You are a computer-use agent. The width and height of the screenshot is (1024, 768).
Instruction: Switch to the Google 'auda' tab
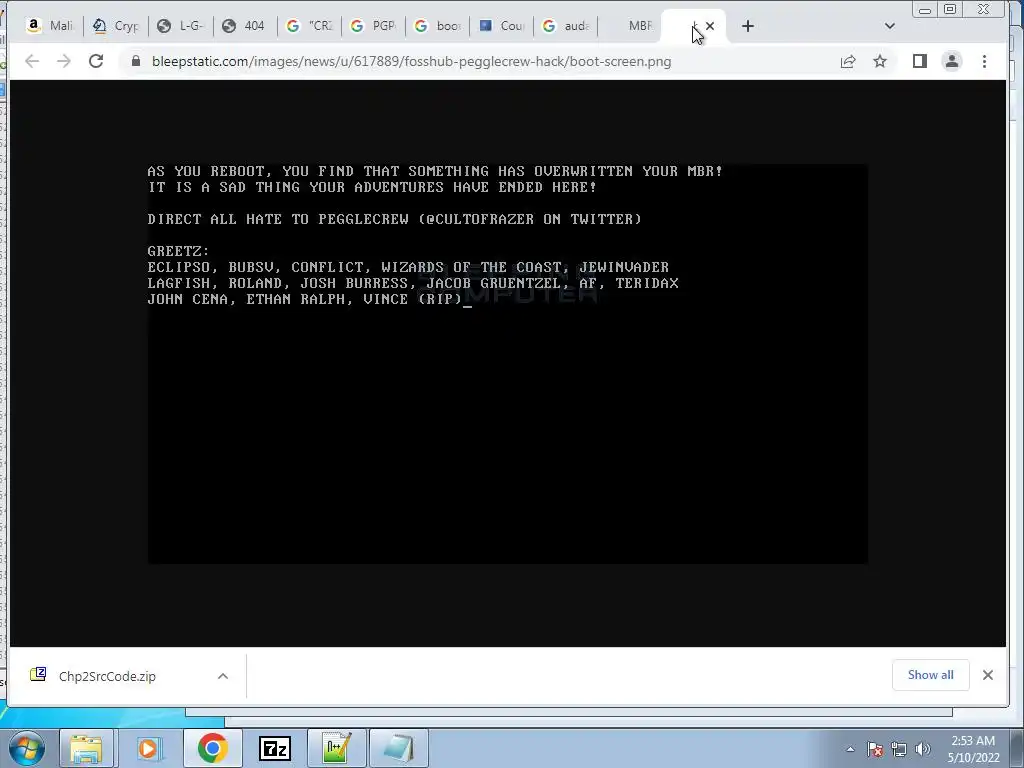566,26
